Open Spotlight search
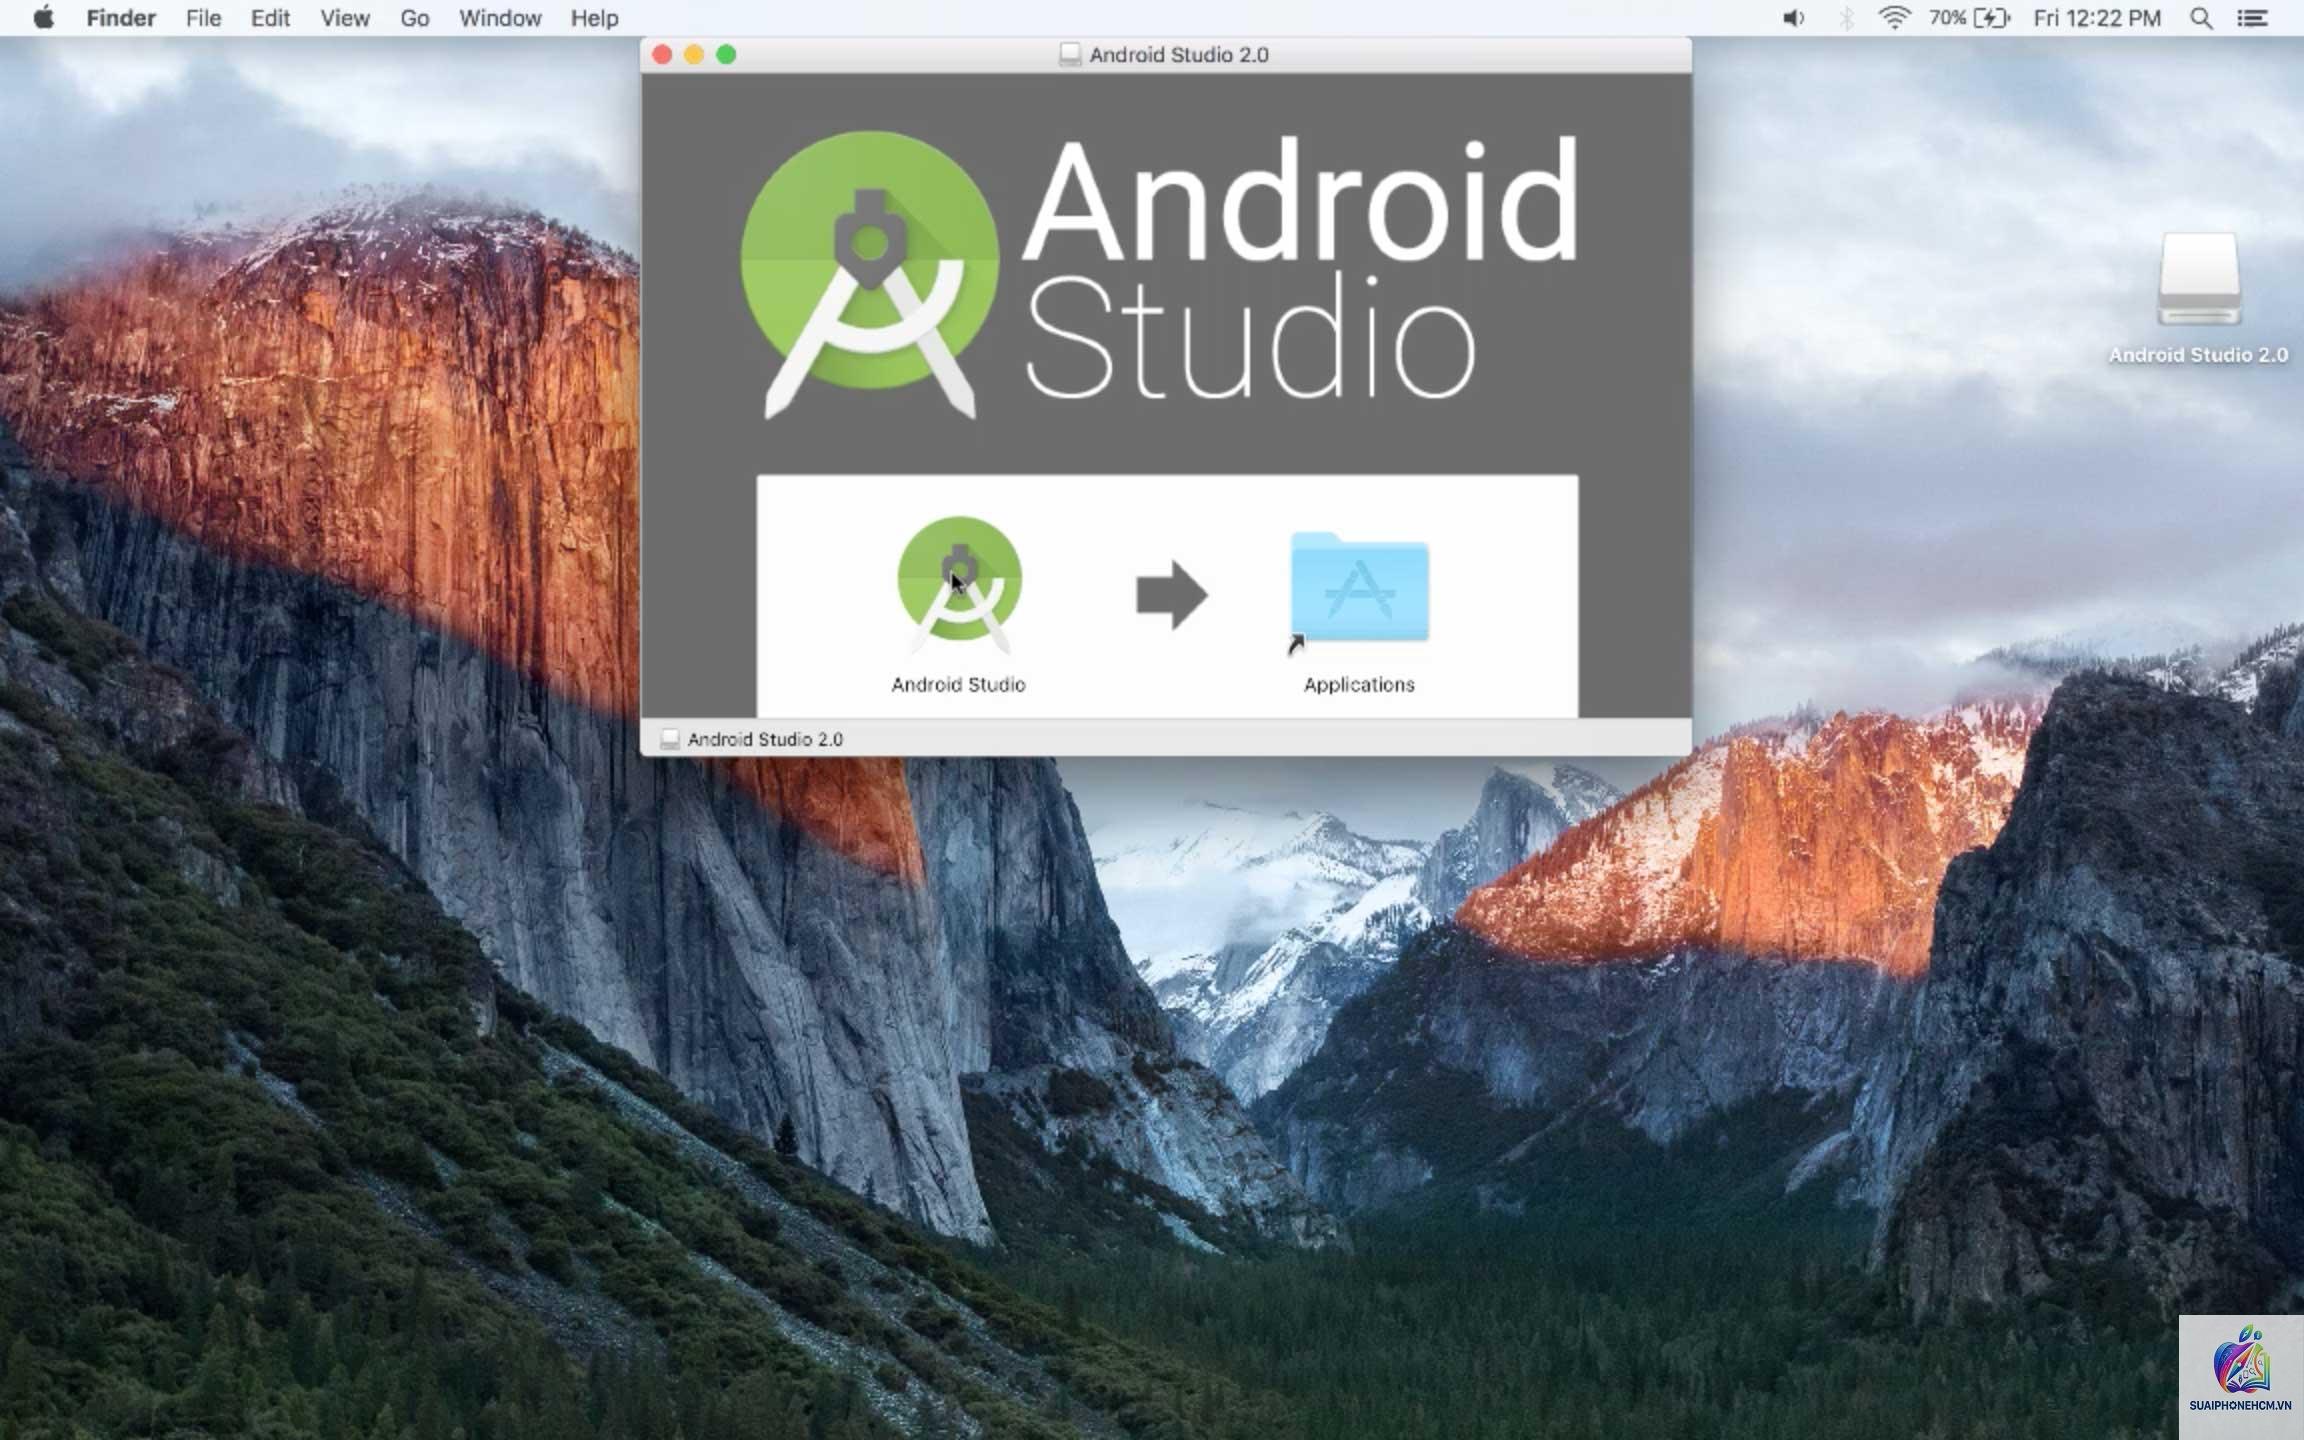The image size is (2304, 1440). click(x=2200, y=18)
